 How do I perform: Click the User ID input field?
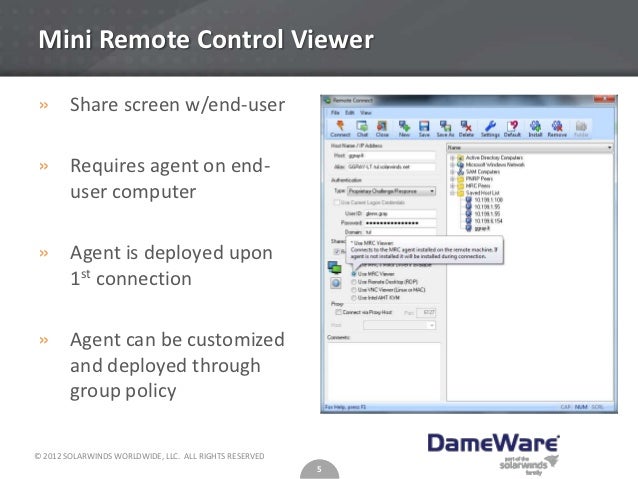pos(400,213)
